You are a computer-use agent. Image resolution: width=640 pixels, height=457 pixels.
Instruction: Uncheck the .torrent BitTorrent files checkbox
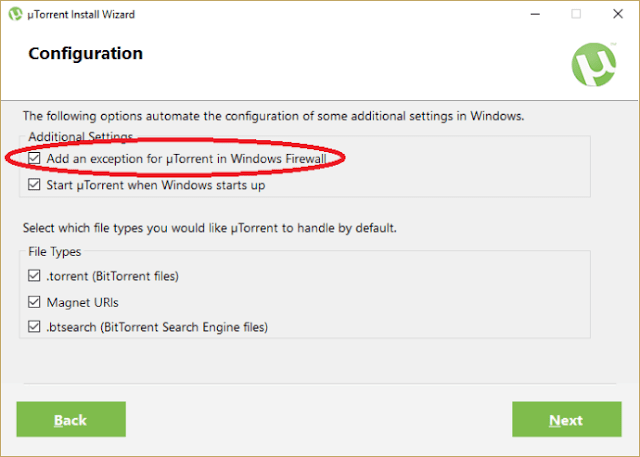34,275
